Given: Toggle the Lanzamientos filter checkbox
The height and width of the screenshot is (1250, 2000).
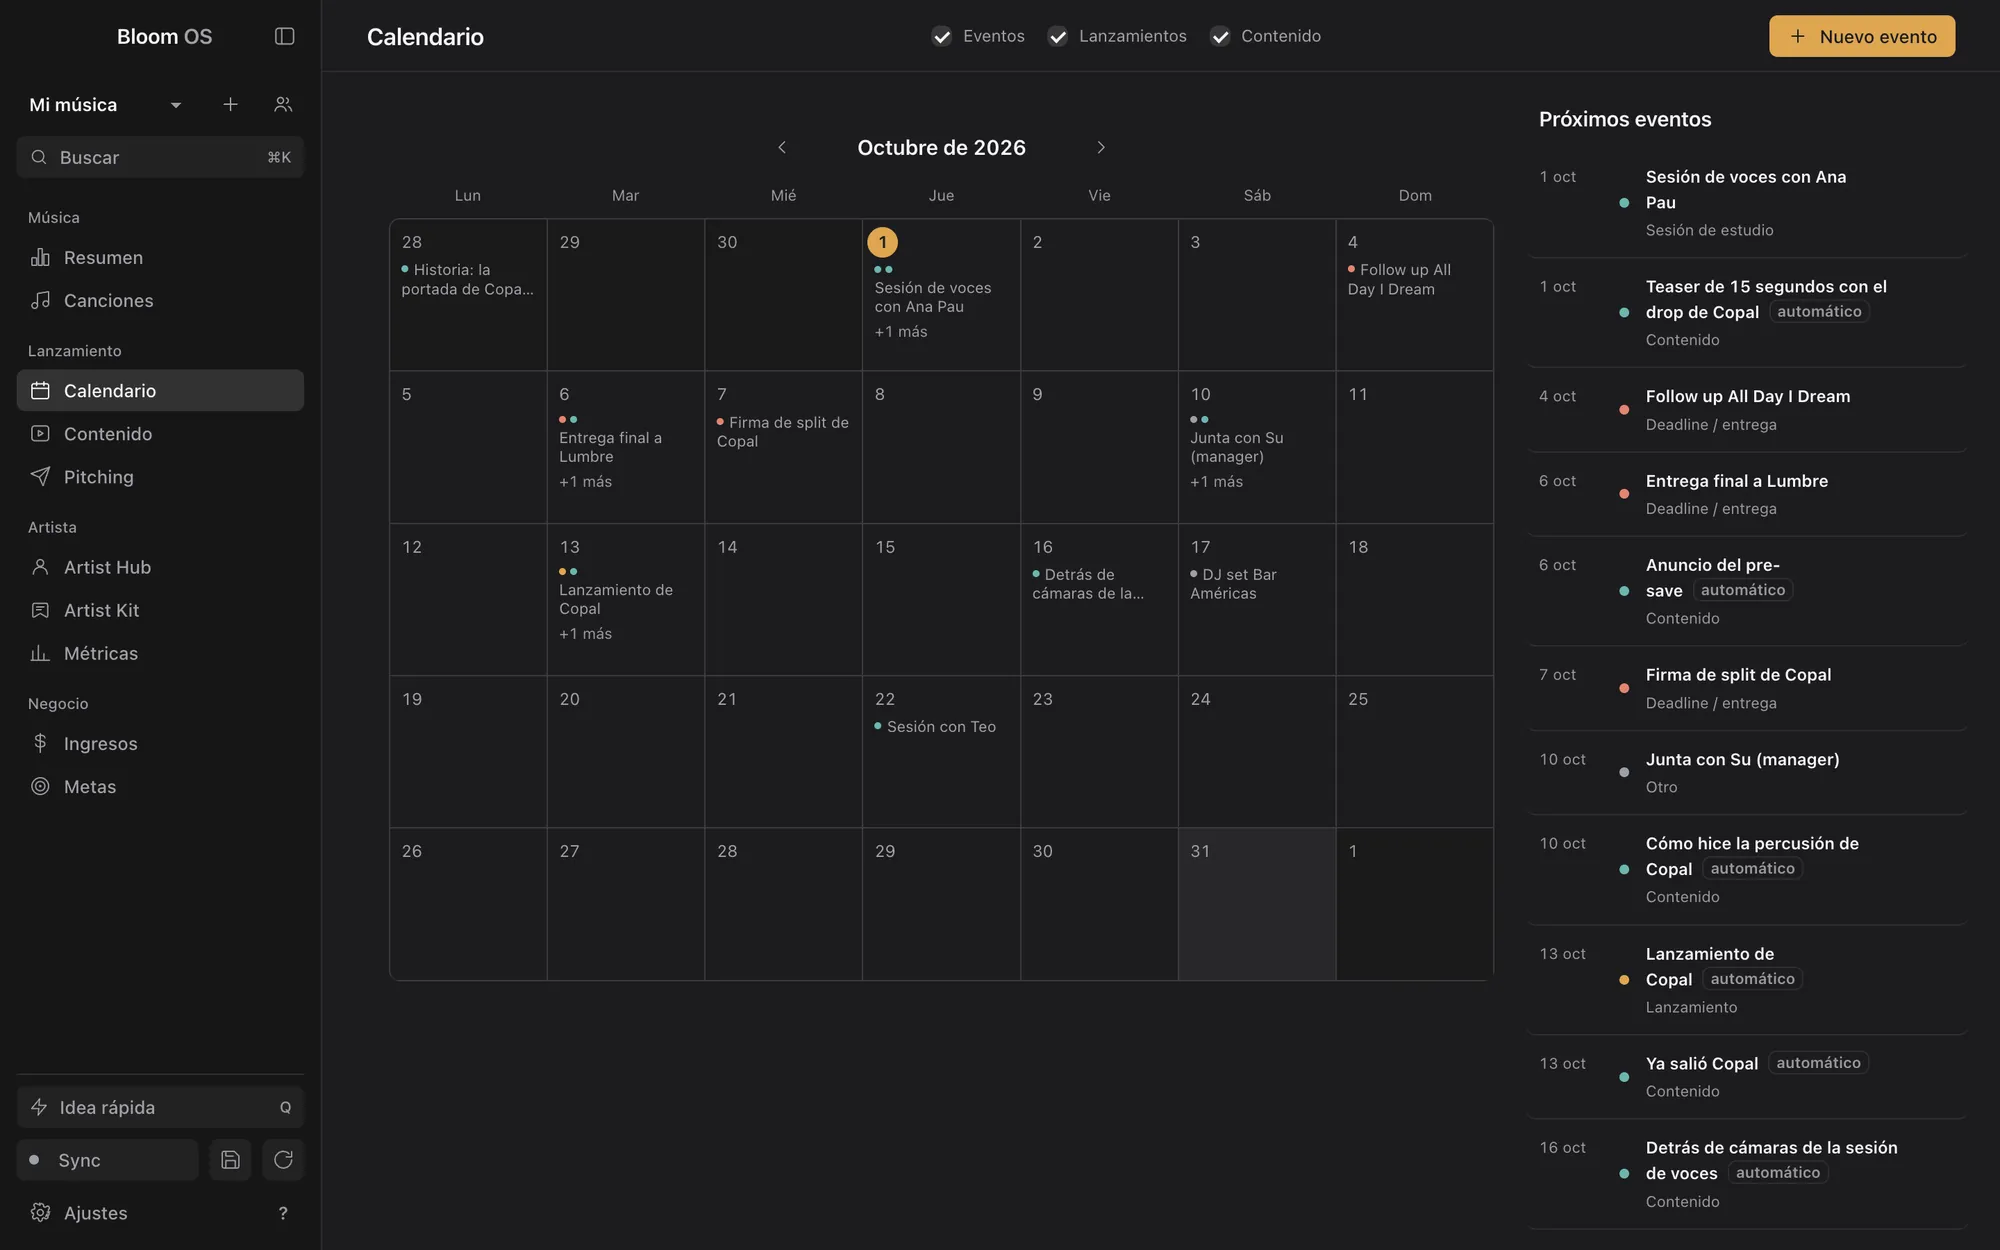Looking at the screenshot, I should (1057, 36).
